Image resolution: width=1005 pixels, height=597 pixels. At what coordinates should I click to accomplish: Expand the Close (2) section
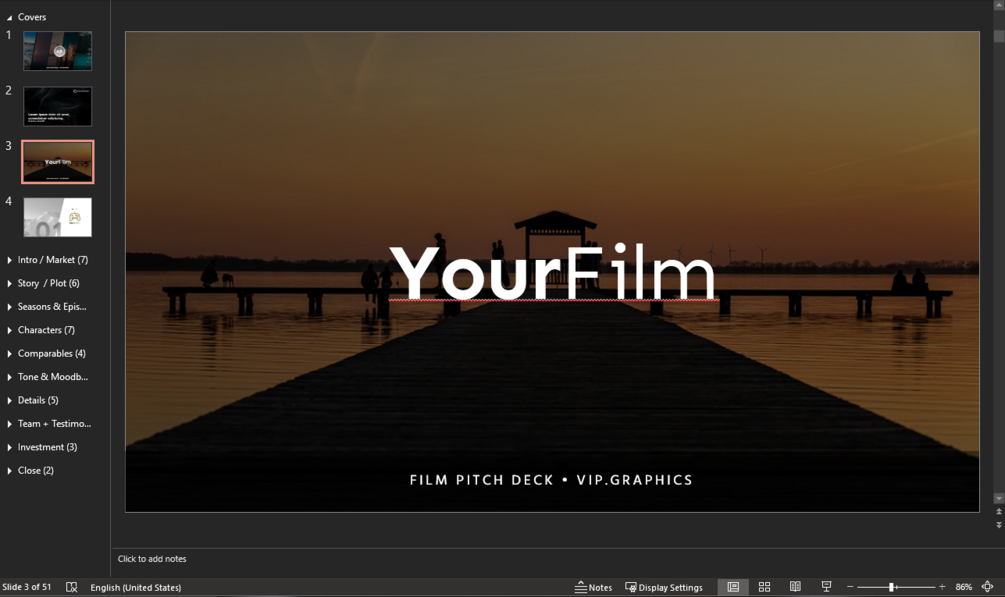click(x=9, y=470)
